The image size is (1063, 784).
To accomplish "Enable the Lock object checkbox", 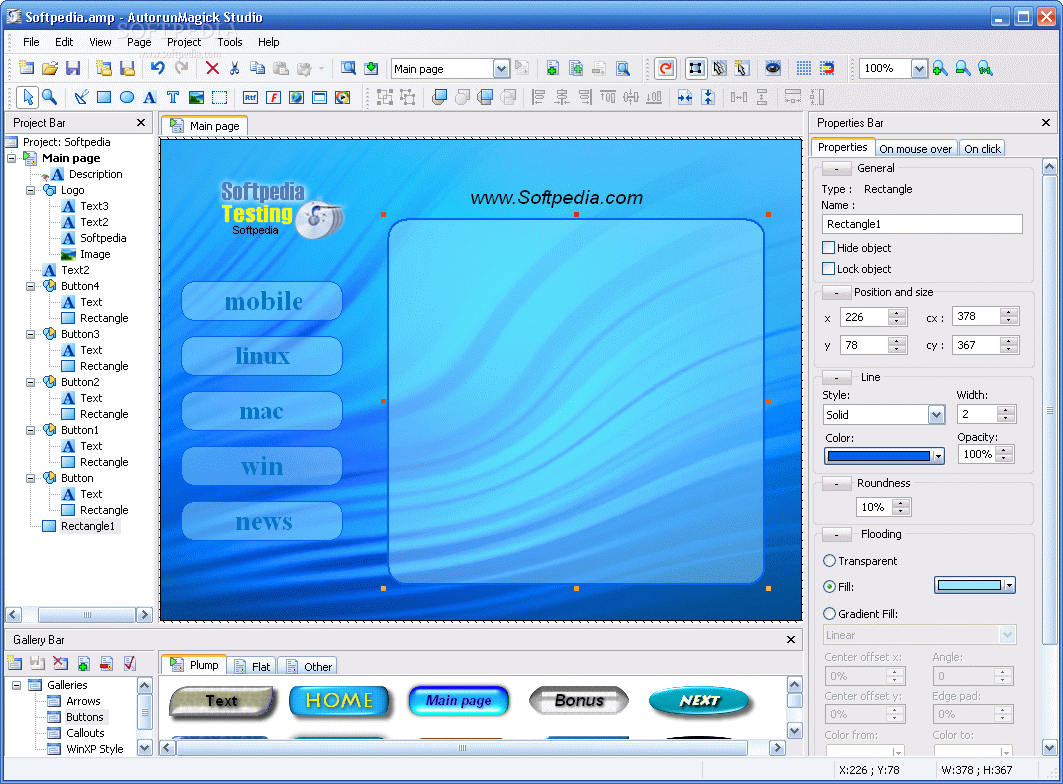I will click(x=828, y=269).
